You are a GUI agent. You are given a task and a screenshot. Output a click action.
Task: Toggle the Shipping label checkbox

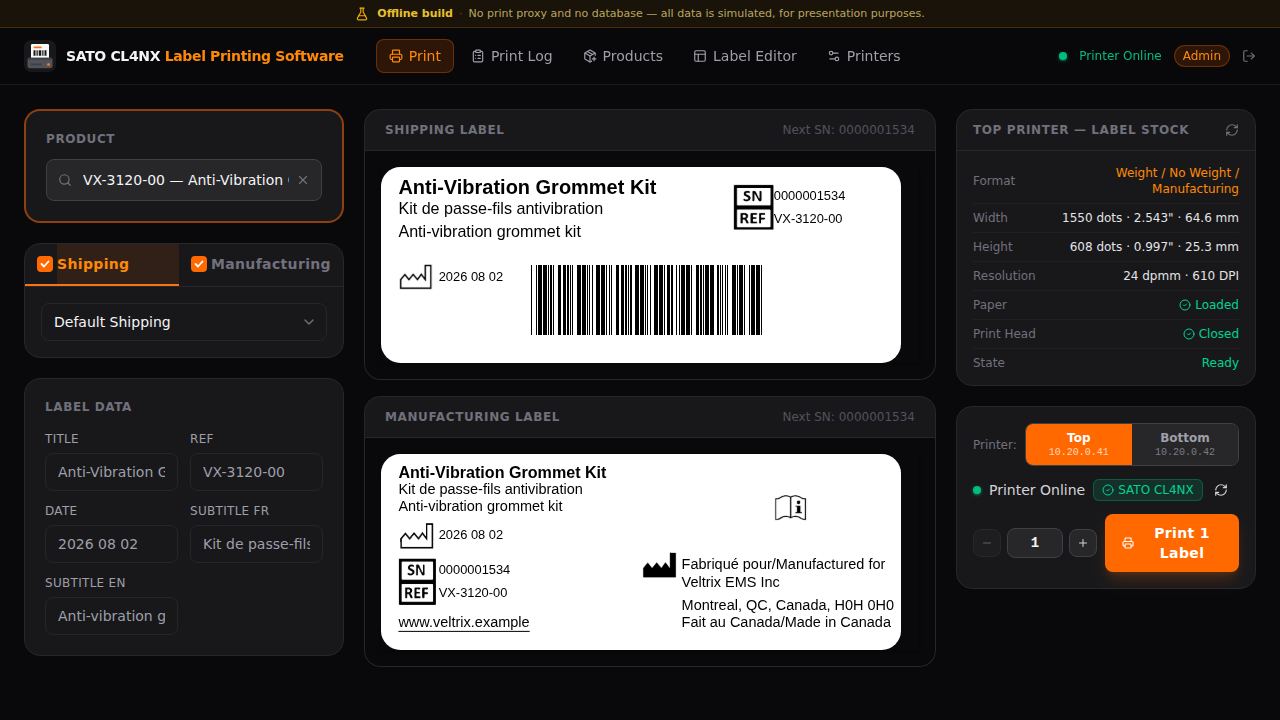45,264
